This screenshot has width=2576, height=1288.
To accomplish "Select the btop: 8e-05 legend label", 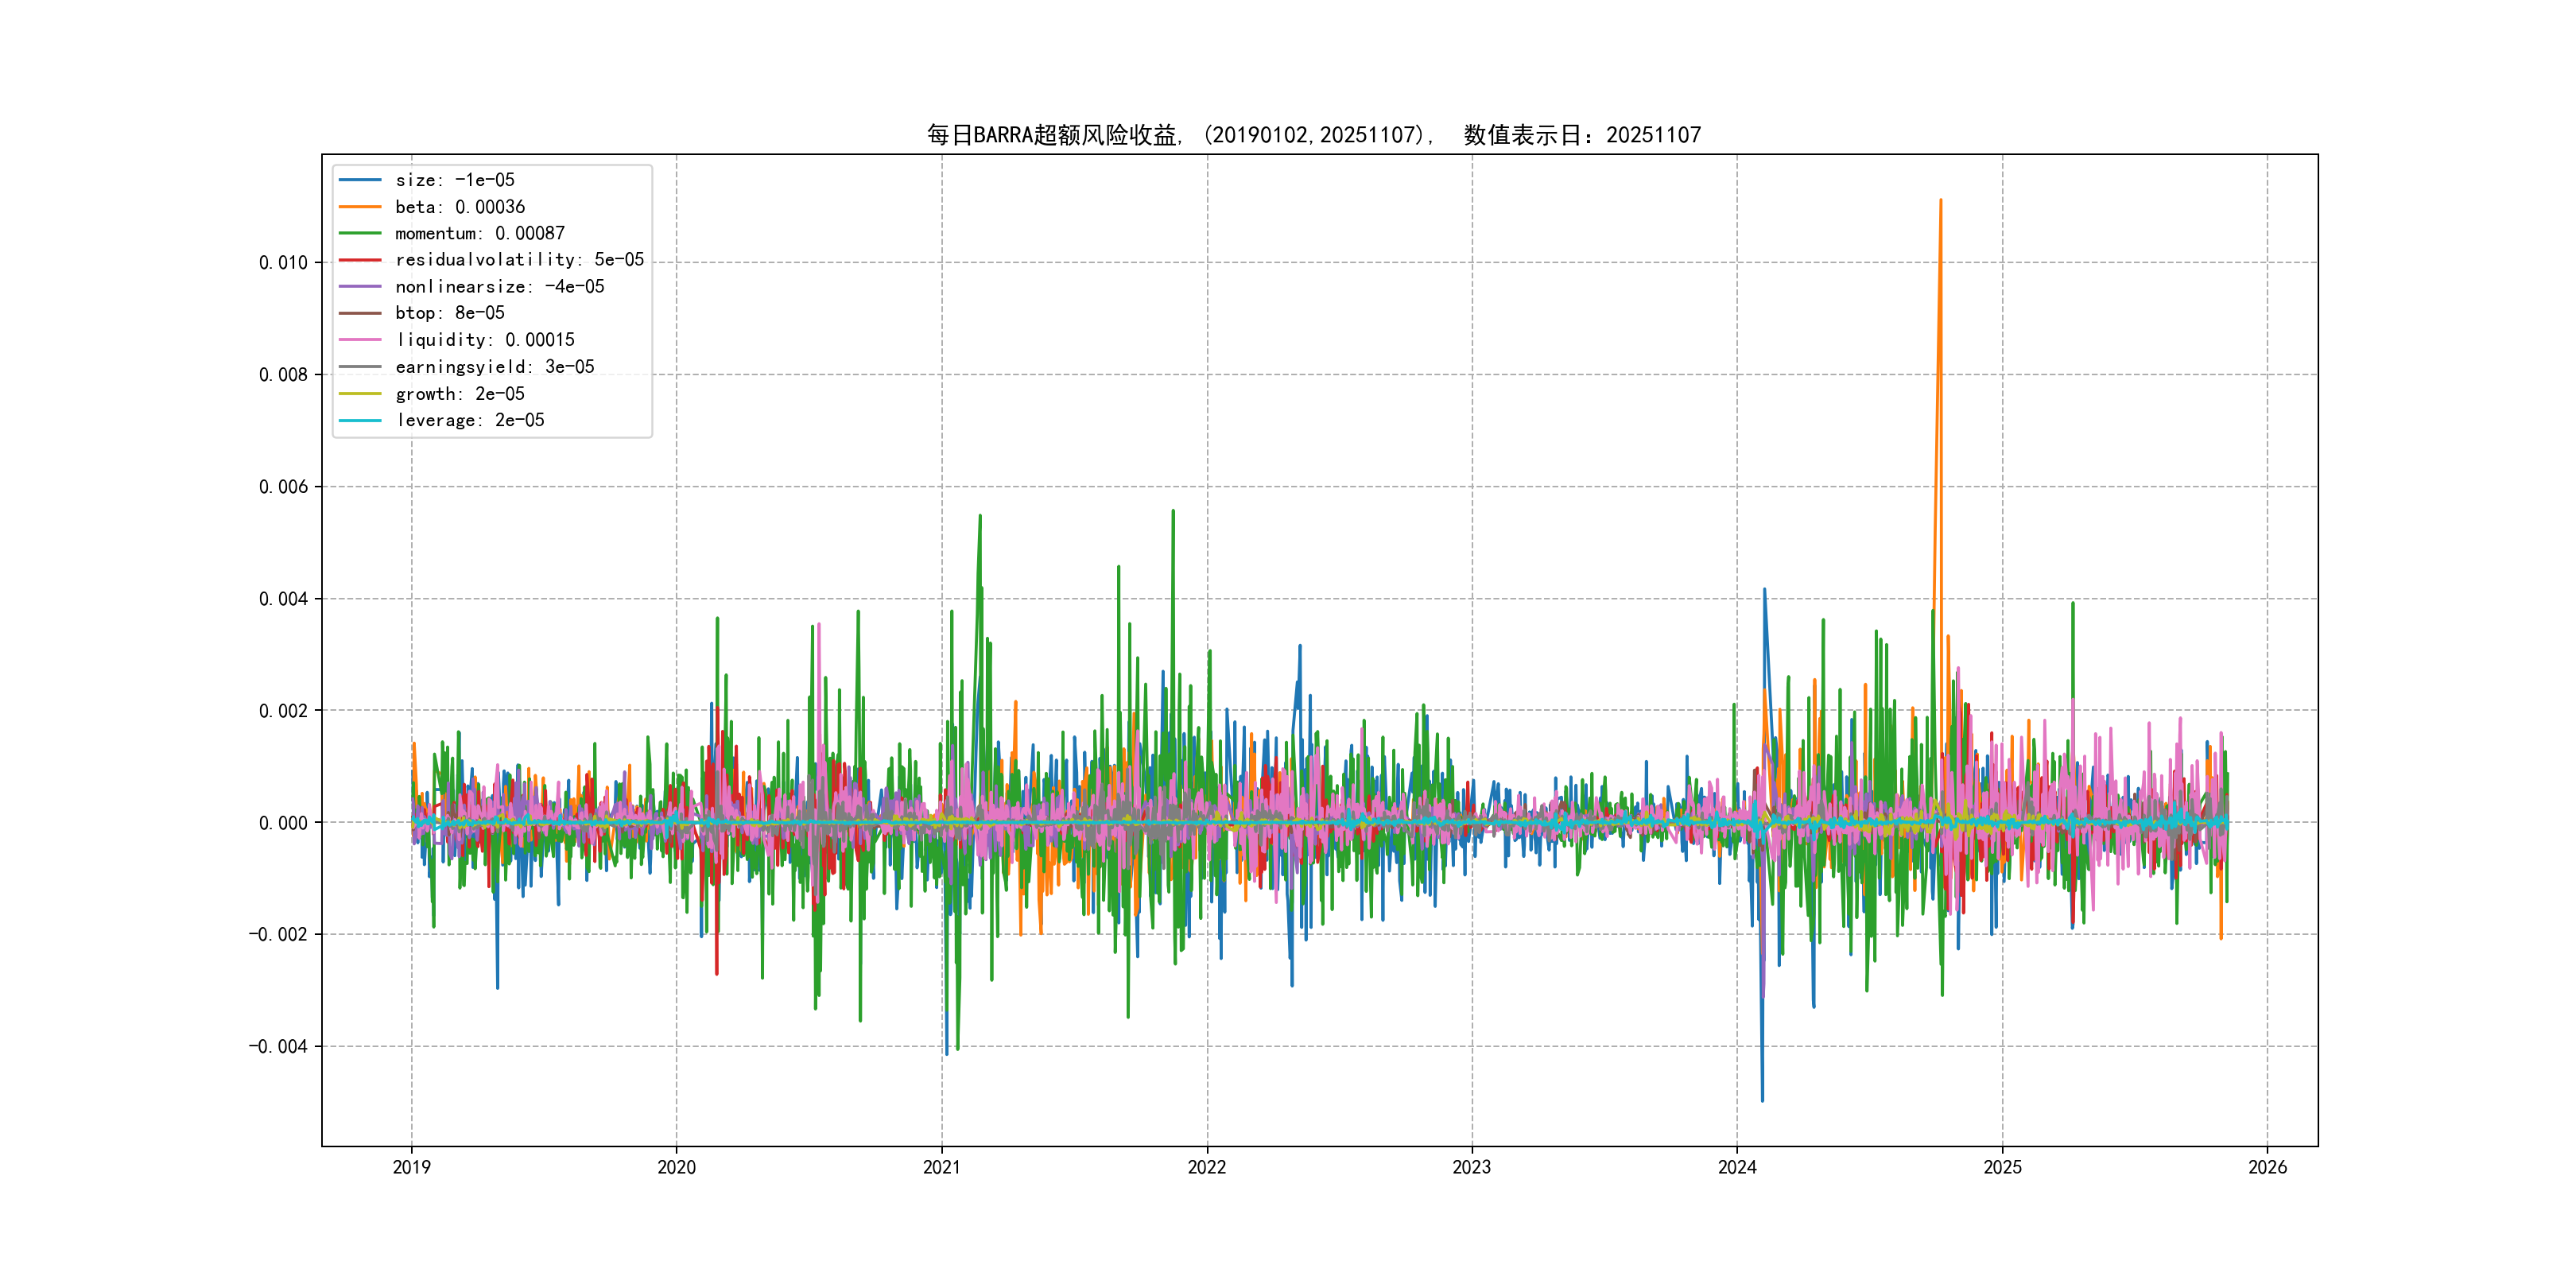I will click(449, 313).
